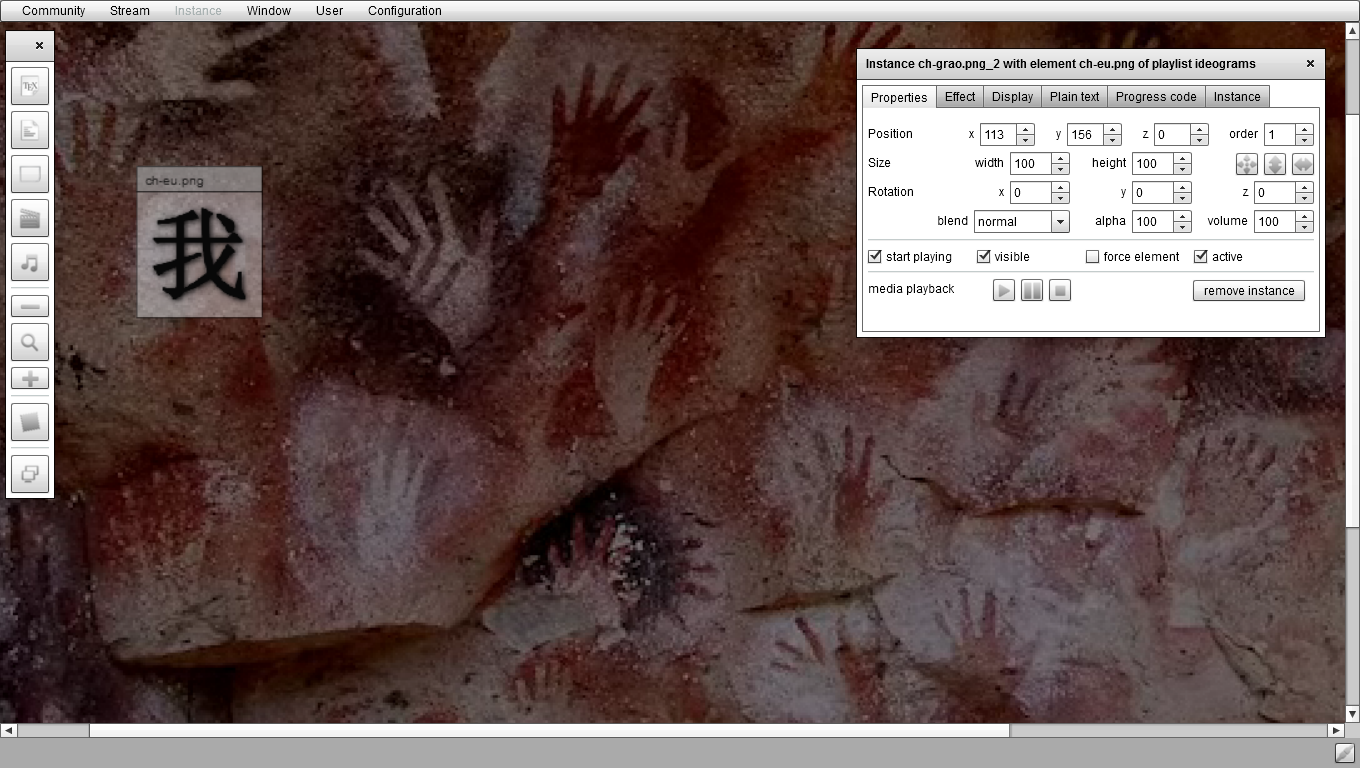1360x768 pixels.
Task: Increase Position x with the up arrow
Action: [1025, 129]
